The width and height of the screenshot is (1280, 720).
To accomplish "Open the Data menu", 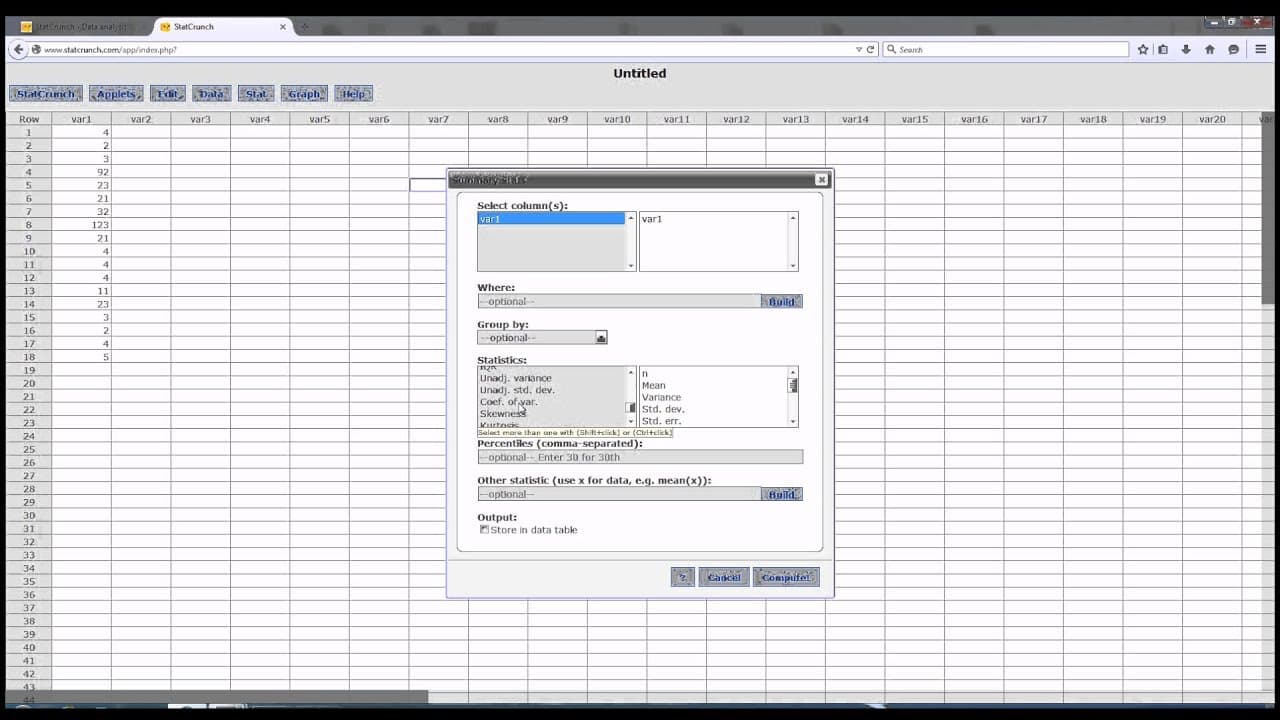I will click(211, 94).
